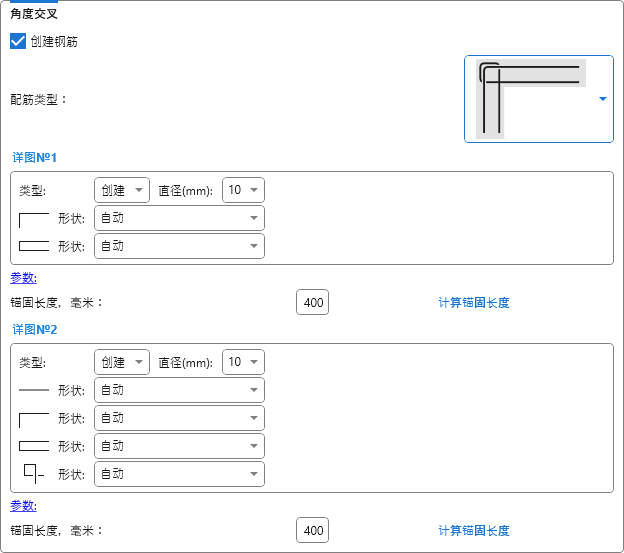624x553 pixels.
Task: Click the straight bar icon in 详图№2
Action: coord(34,390)
